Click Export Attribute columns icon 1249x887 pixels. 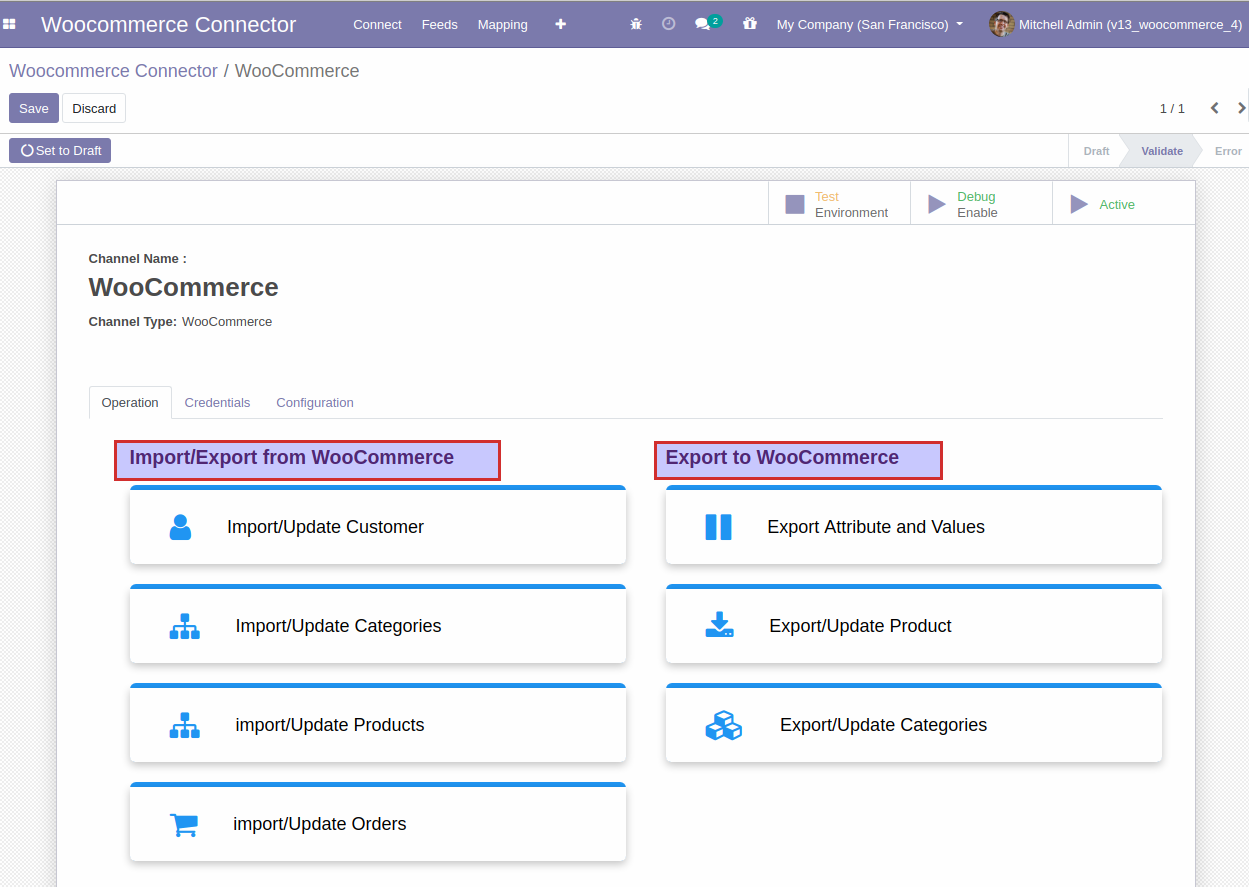719,527
